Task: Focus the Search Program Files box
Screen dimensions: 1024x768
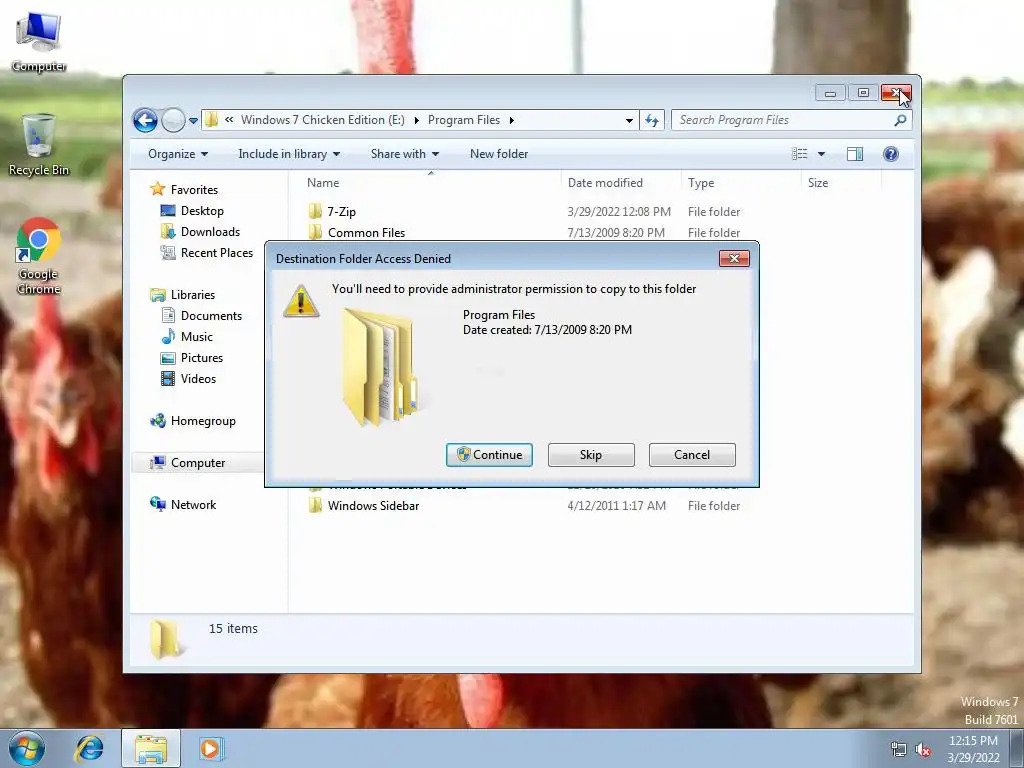Action: [x=791, y=120]
